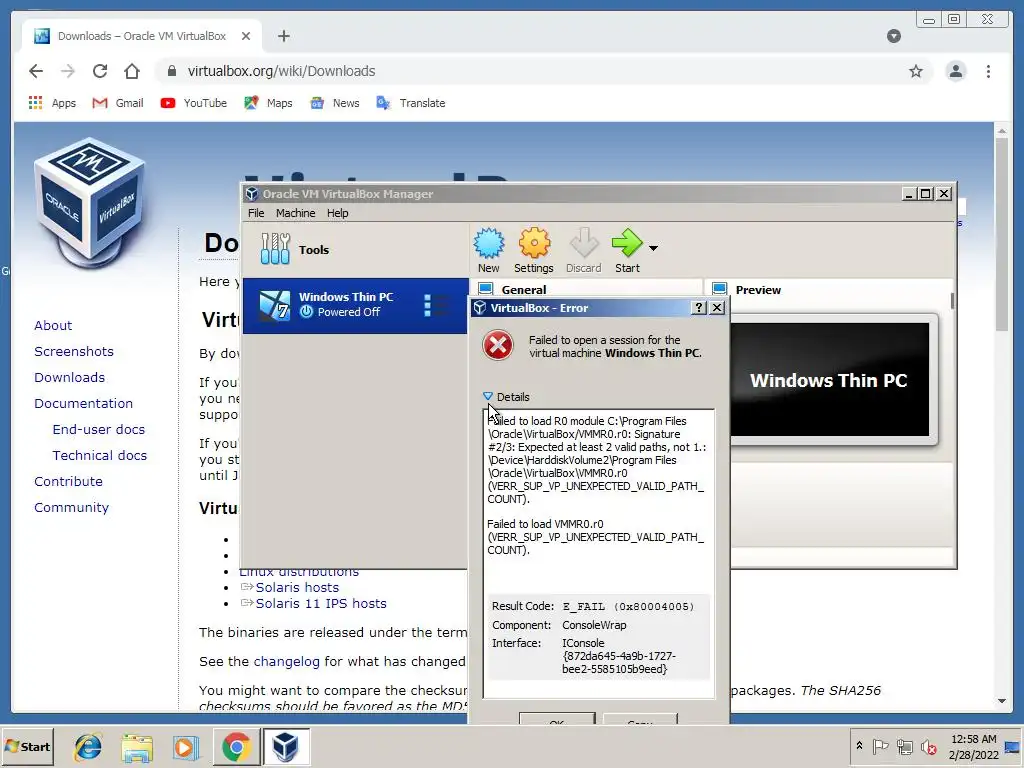This screenshot has height=768, width=1024.
Task: Click the E_FAIL result code text
Action: [628, 607]
